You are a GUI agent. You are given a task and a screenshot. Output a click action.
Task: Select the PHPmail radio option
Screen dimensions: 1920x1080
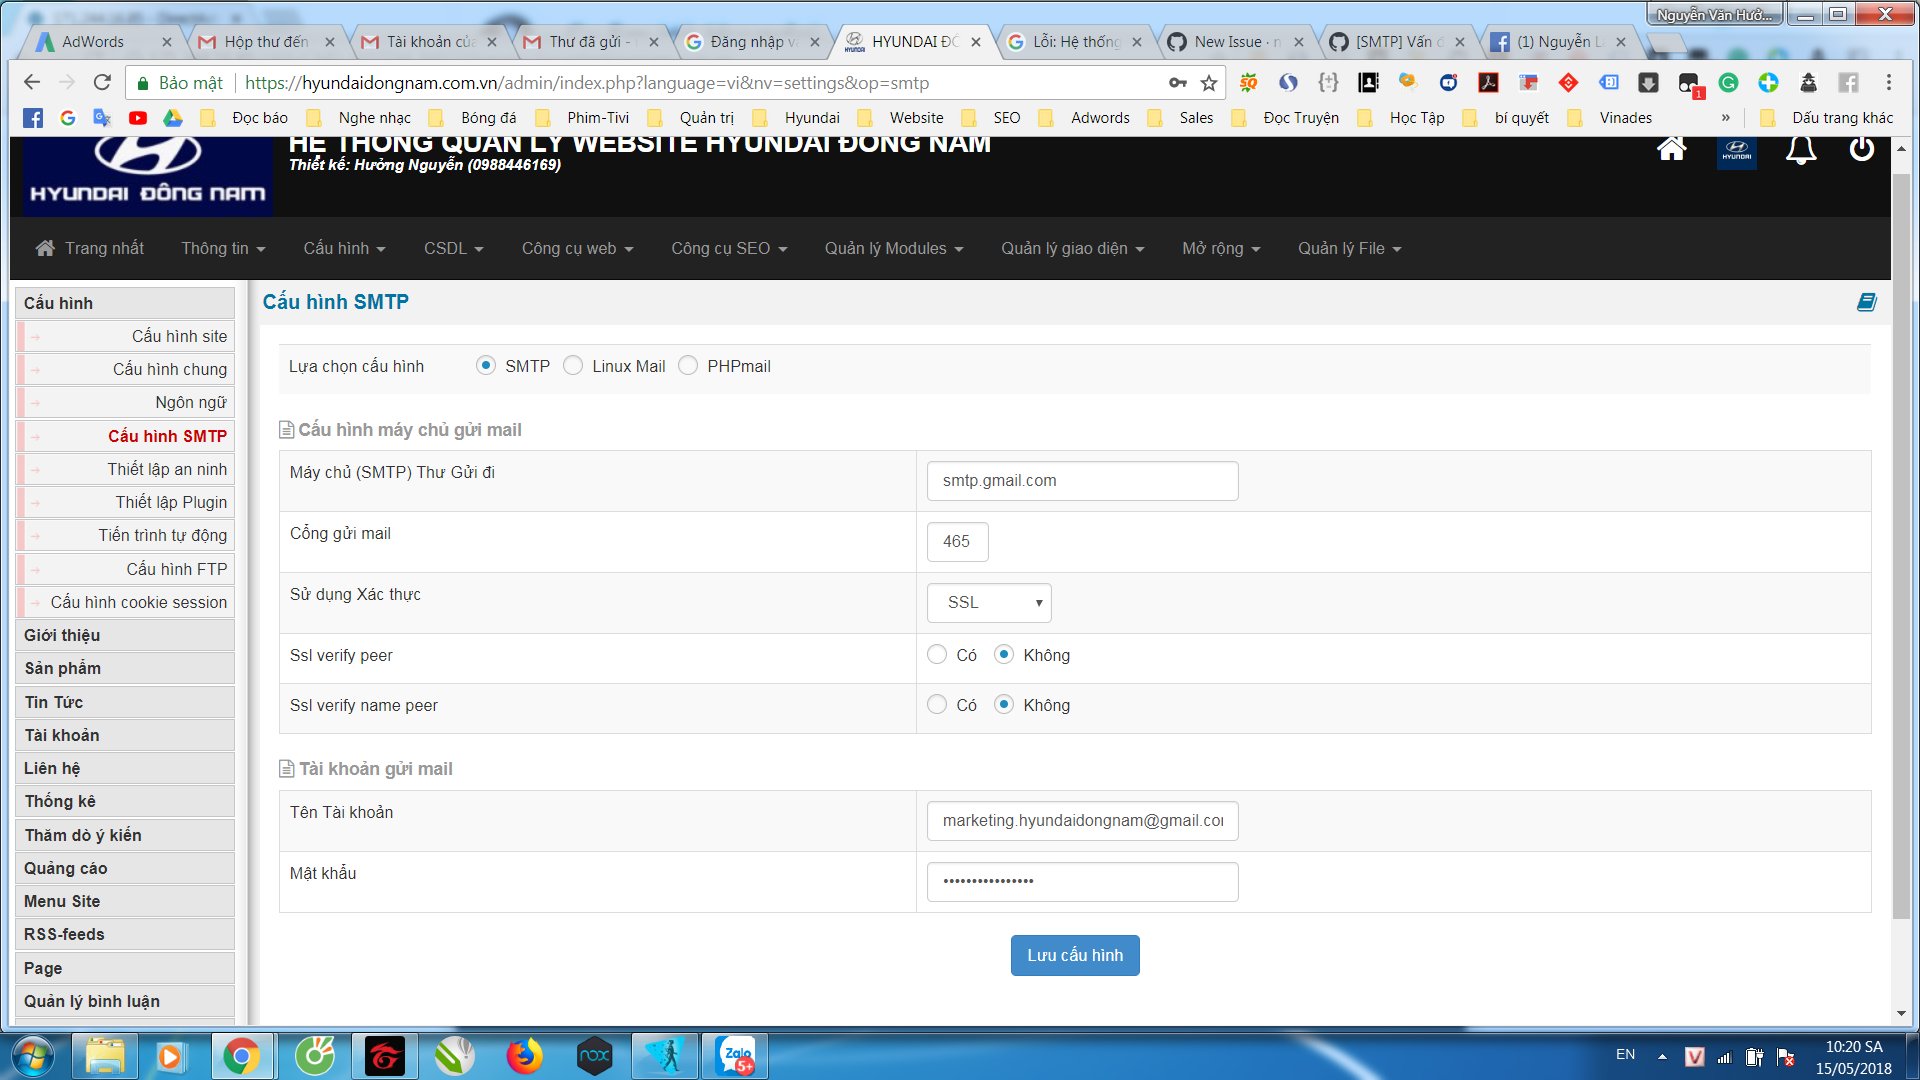pos(688,366)
